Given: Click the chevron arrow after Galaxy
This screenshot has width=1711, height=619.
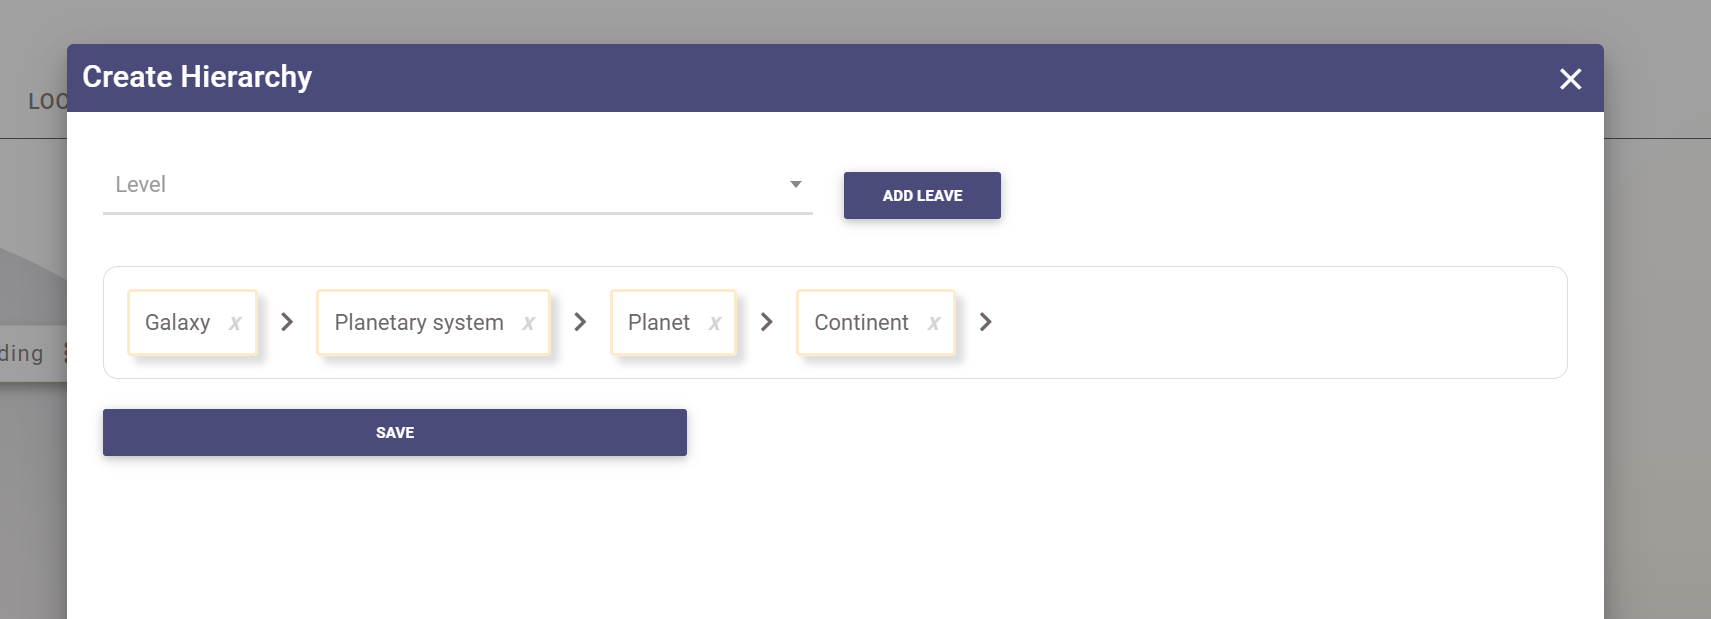Looking at the screenshot, I should pyautogui.click(x=287, y=322).
